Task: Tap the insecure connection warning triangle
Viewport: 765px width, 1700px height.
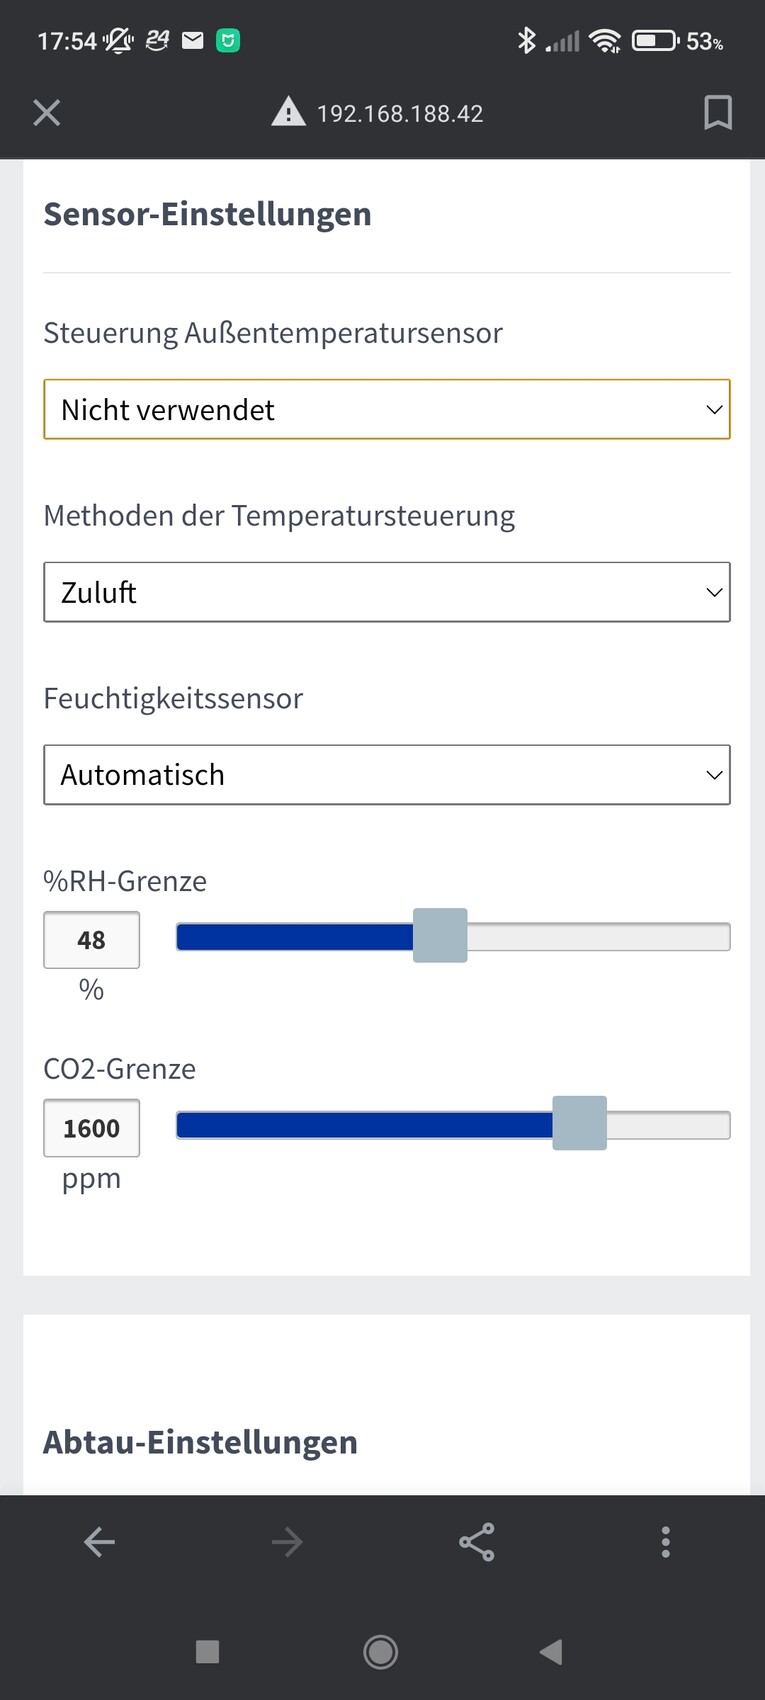Action: coord(288,112)
